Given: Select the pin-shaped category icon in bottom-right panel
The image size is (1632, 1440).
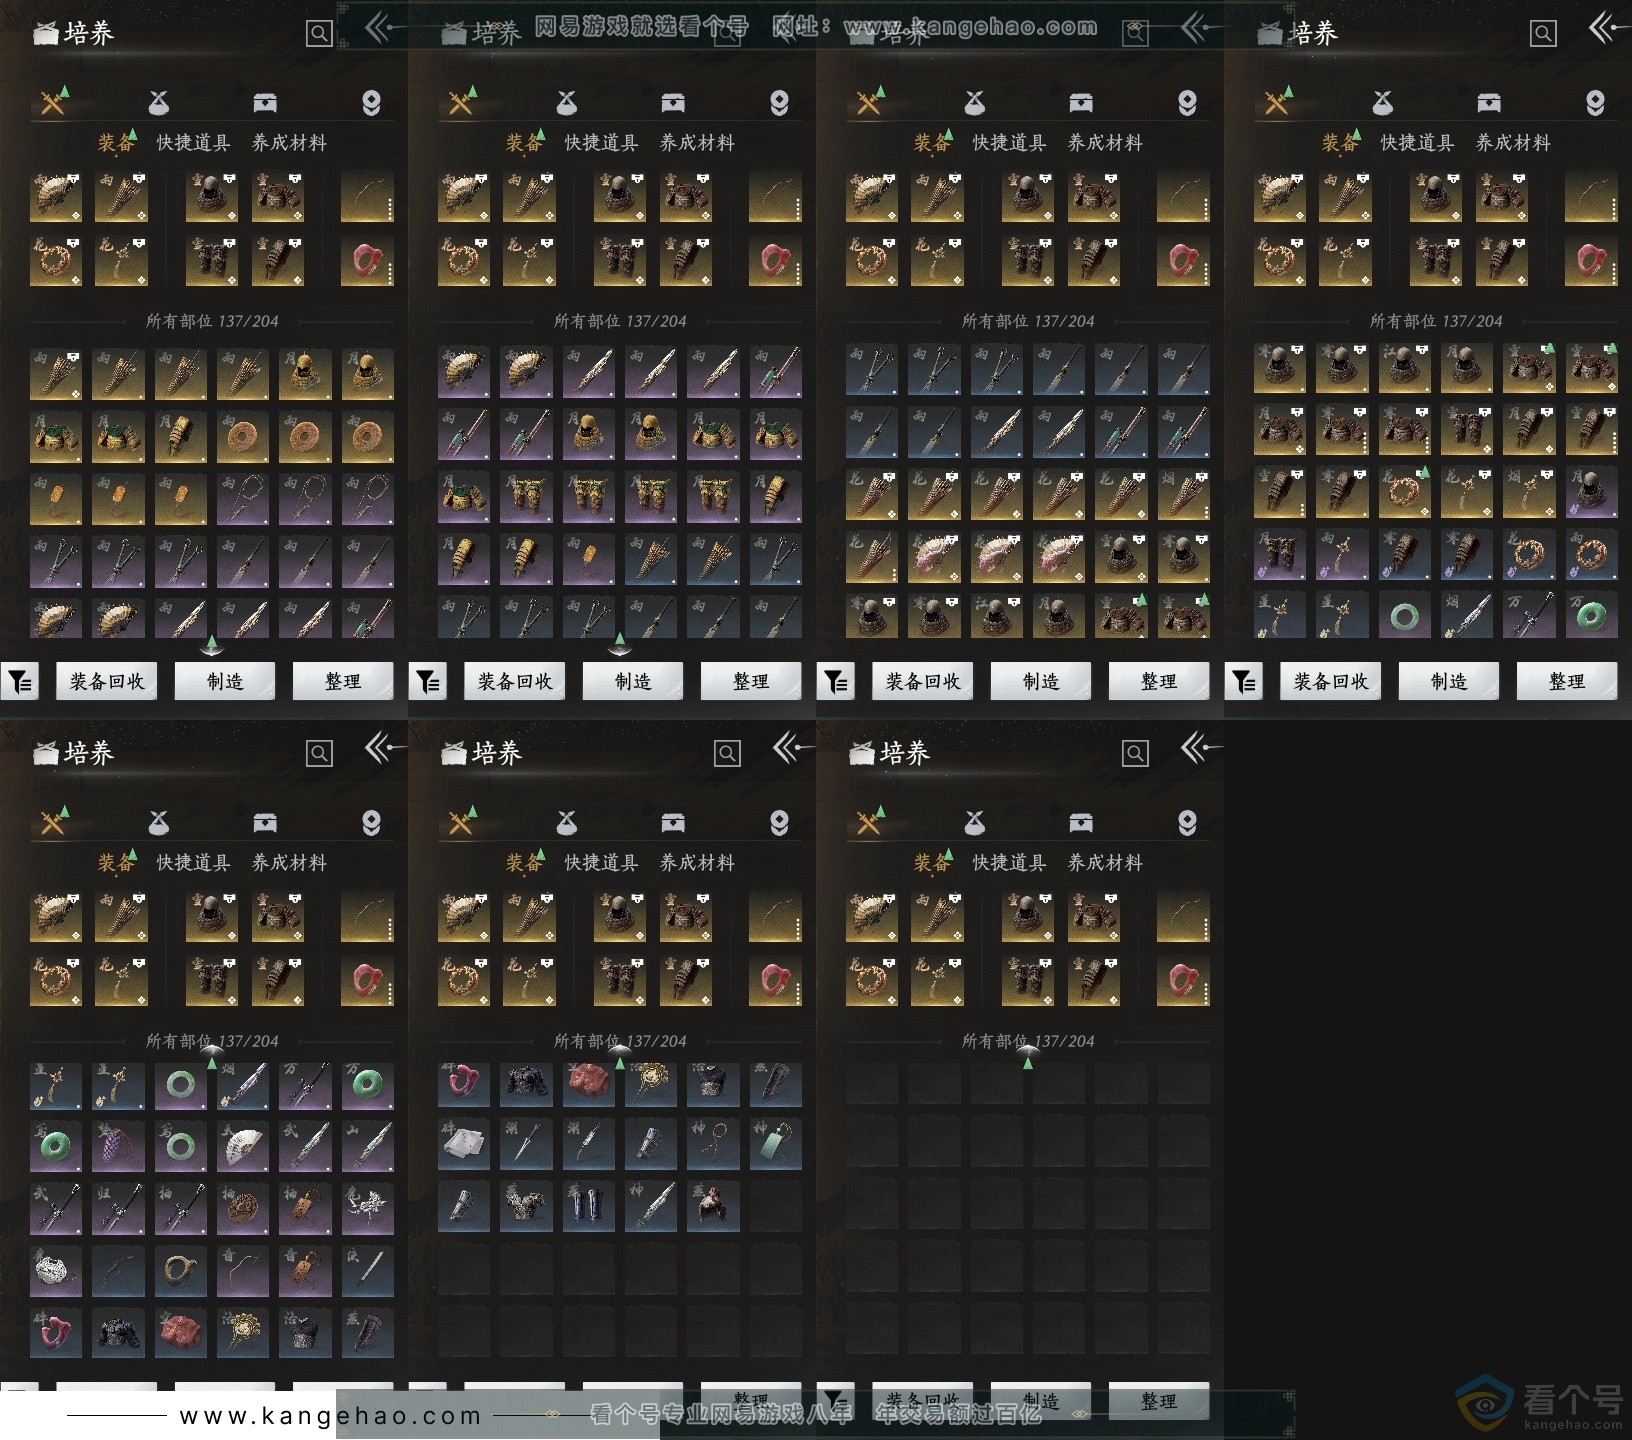Looking at the screenshot, I should click(1187, 822).
